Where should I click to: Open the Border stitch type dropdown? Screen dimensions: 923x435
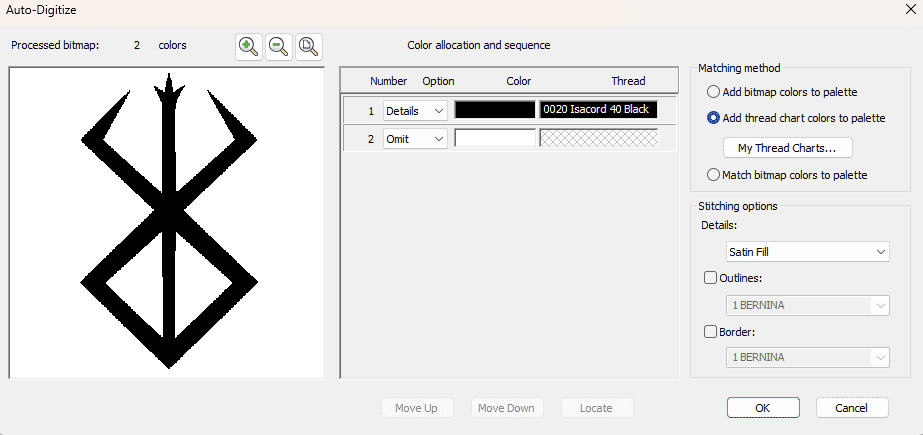(807, 357)
